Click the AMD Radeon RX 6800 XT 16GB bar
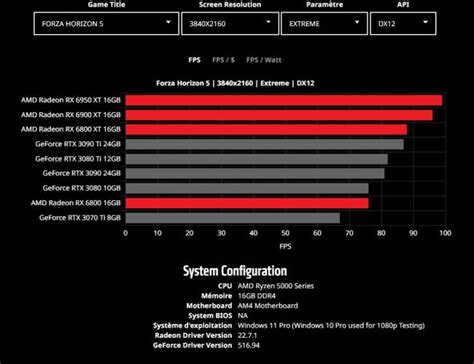 (x=266, y=130)
